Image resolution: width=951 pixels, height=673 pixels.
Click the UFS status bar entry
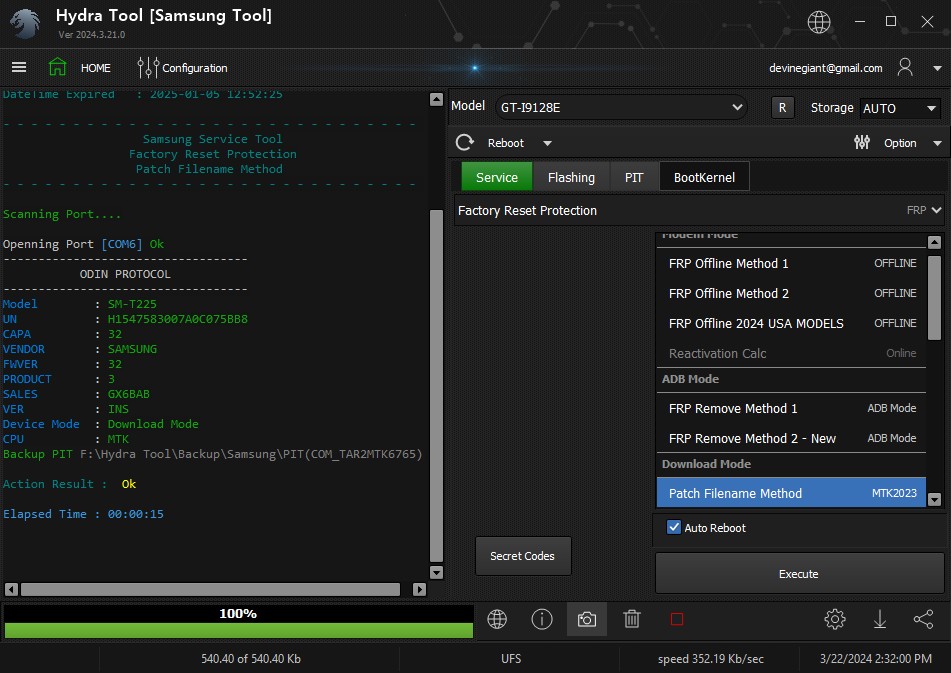coord(511,658)
